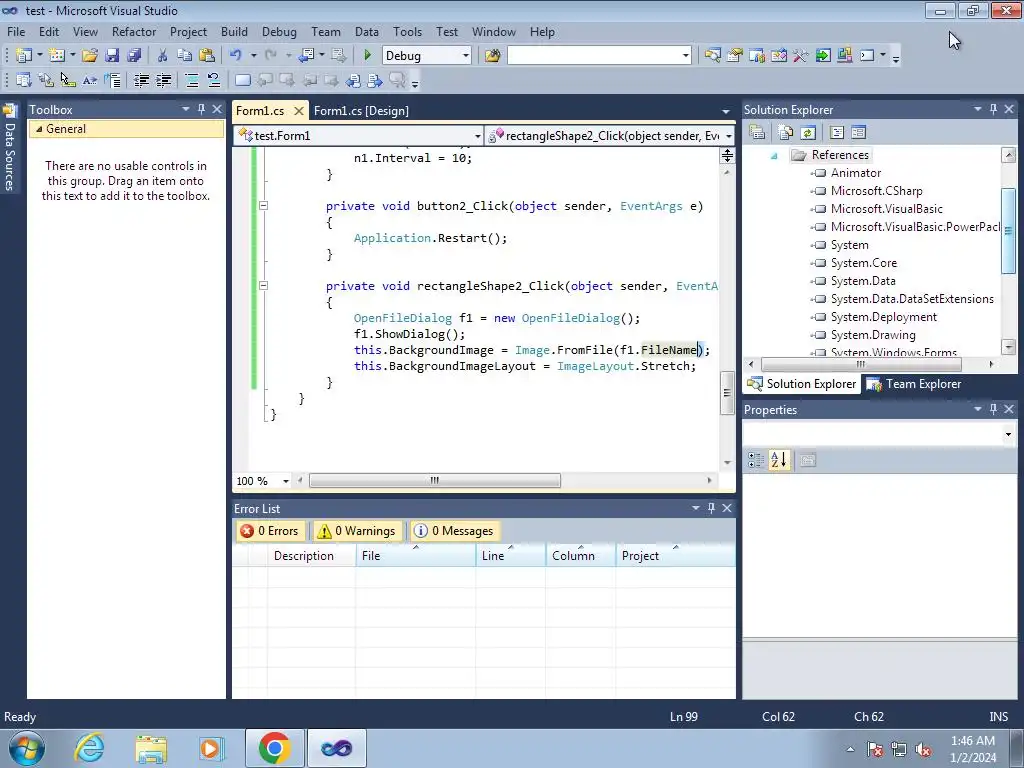Switch Properties to Categorized view icon
The image size is (1024, 768).
click(x=756, y=460)
